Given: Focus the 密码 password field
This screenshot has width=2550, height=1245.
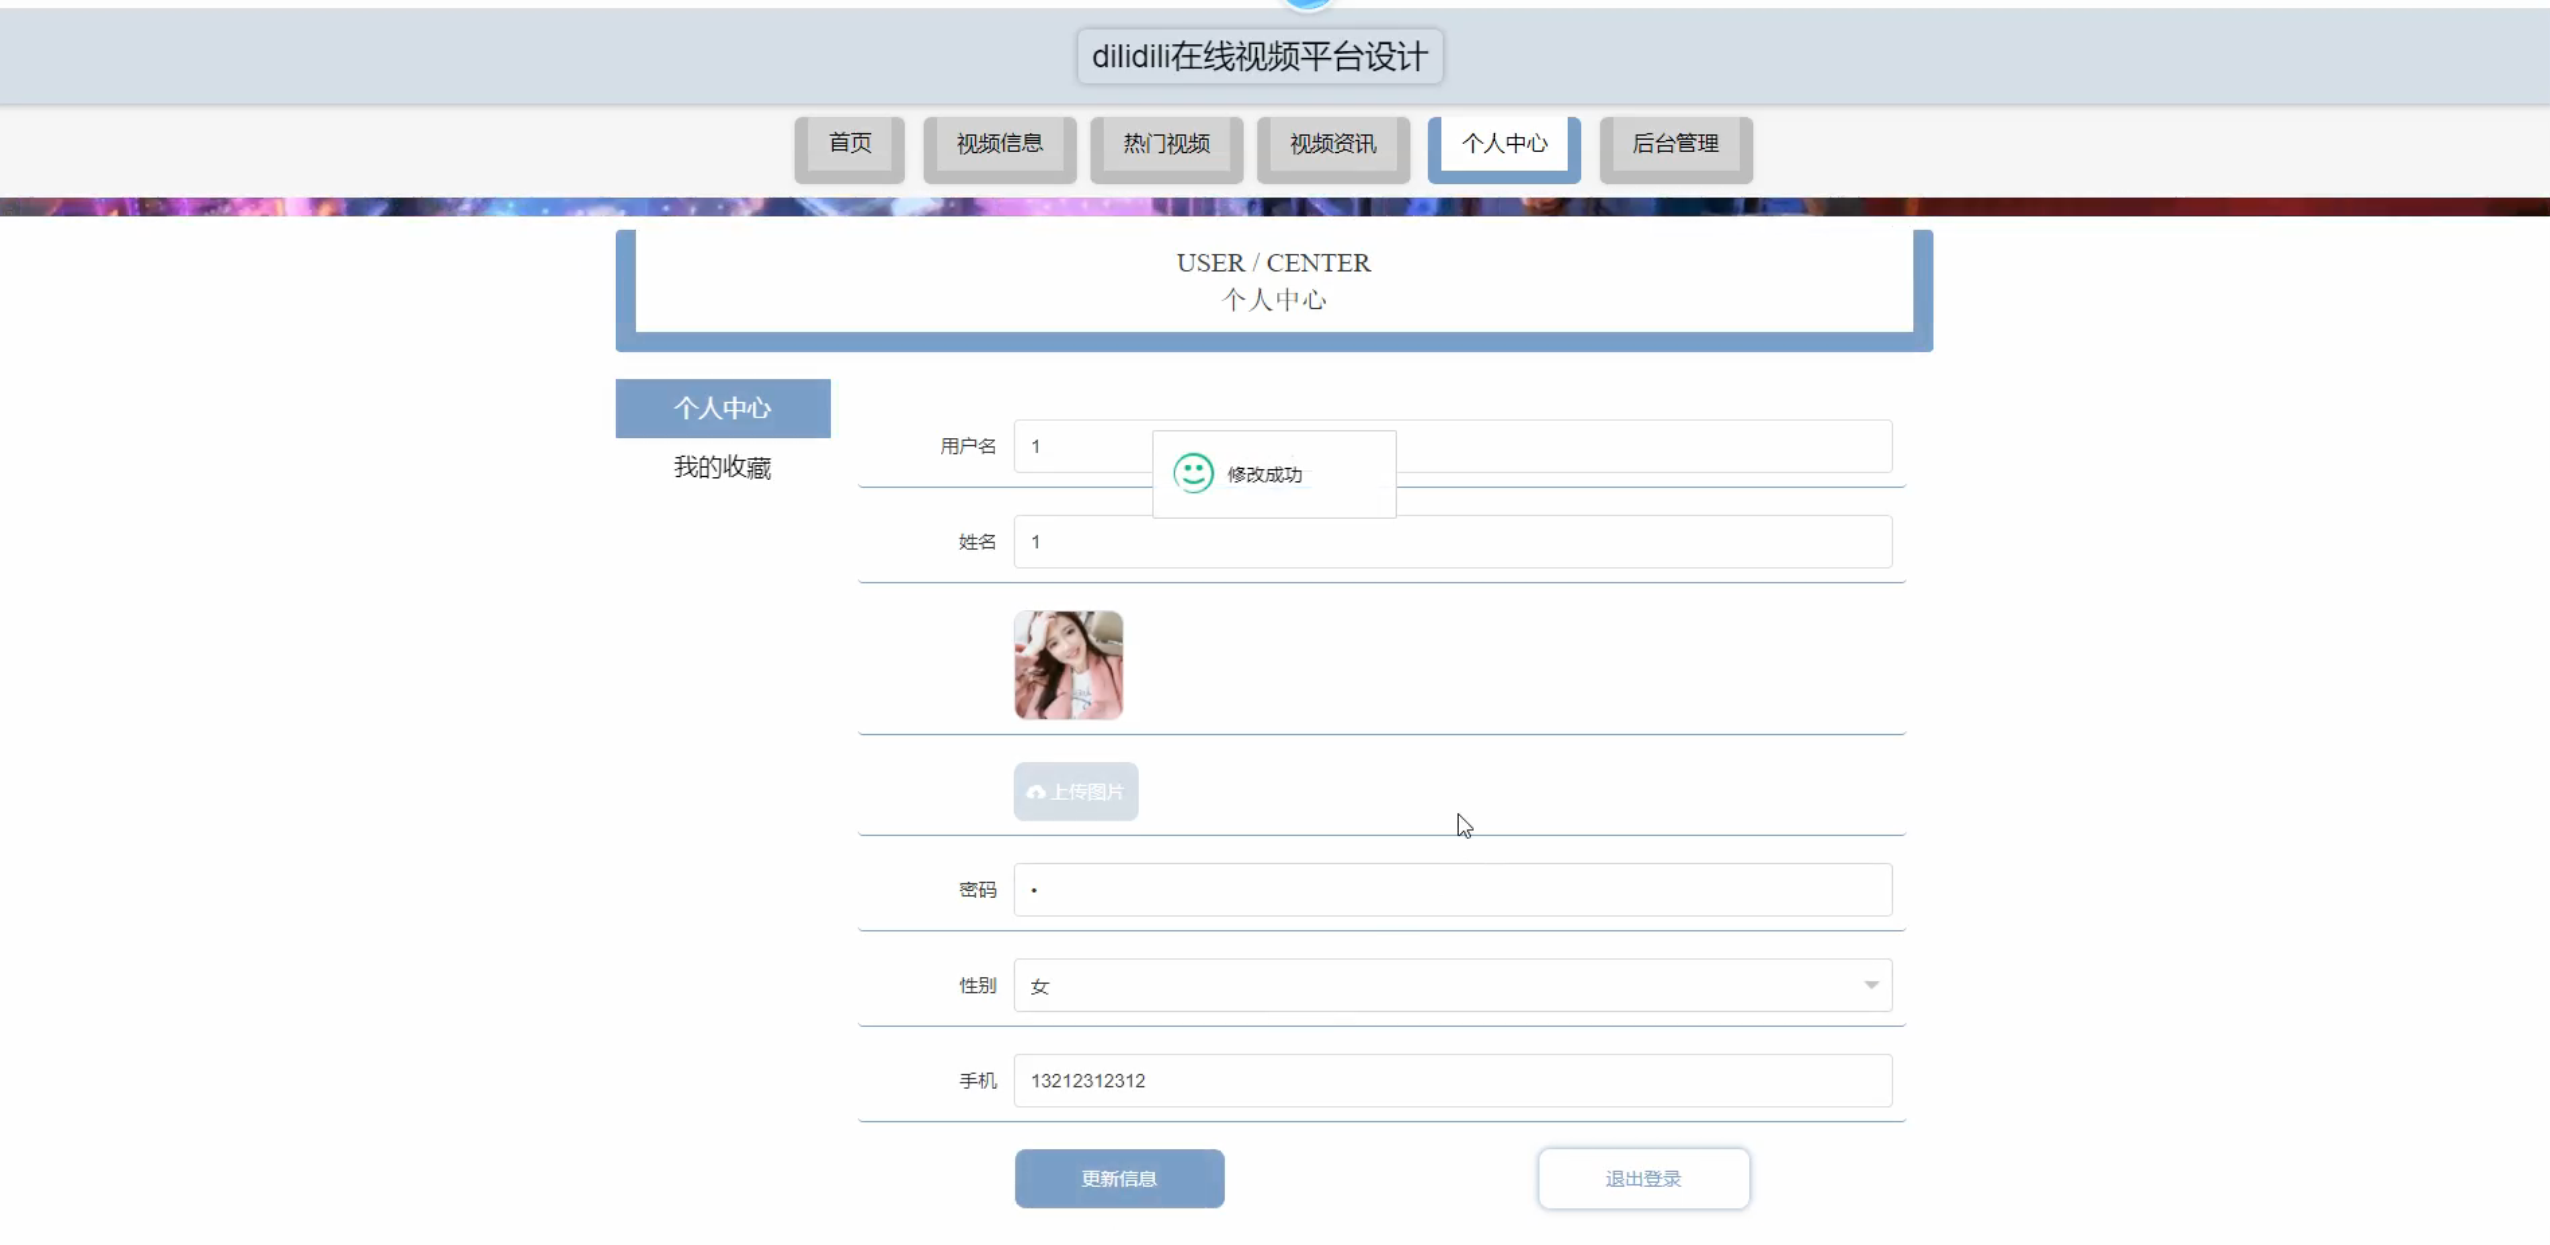Looking at the screenshot, I should point(1452,890).
